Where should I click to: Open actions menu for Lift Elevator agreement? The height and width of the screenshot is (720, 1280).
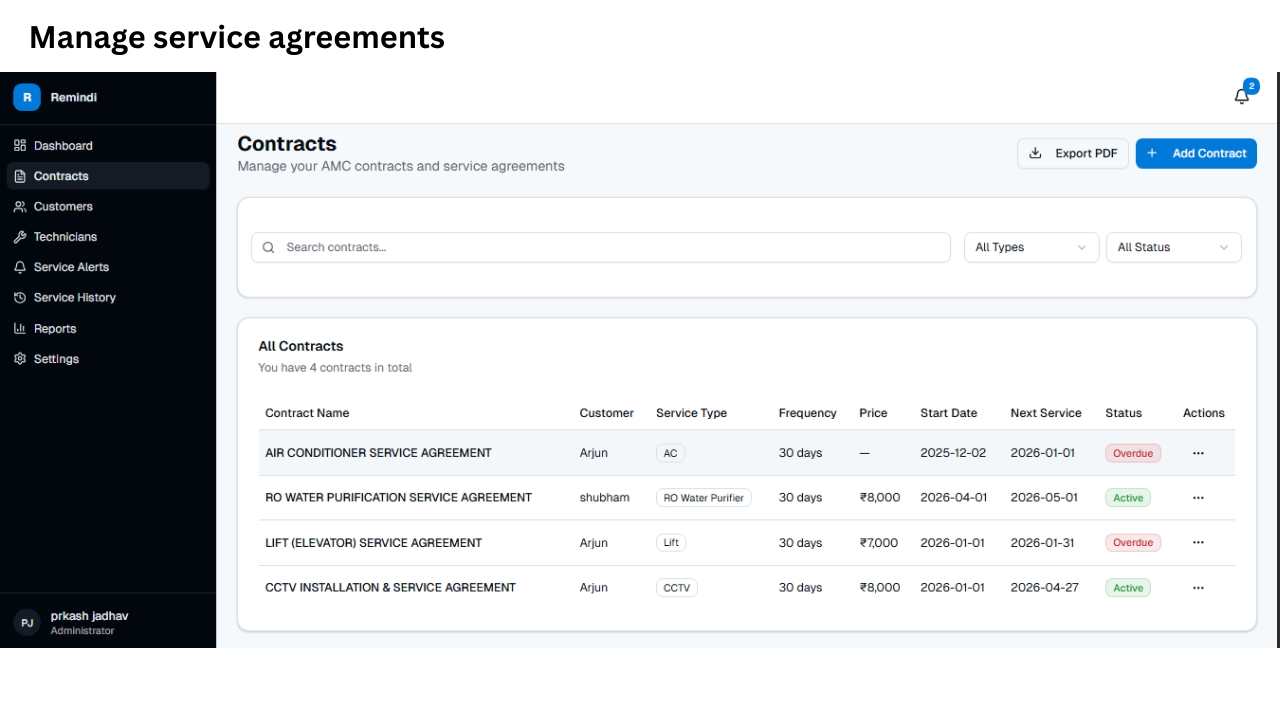pos(1198,543)
